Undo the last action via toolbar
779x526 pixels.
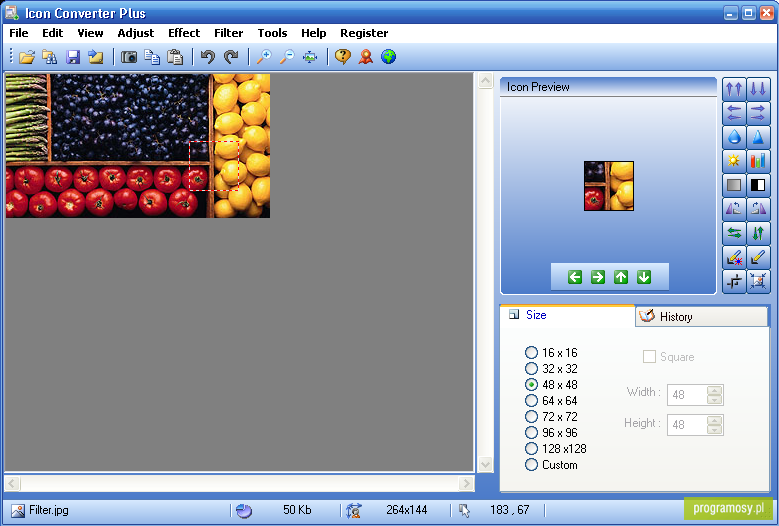coord(208,57)
